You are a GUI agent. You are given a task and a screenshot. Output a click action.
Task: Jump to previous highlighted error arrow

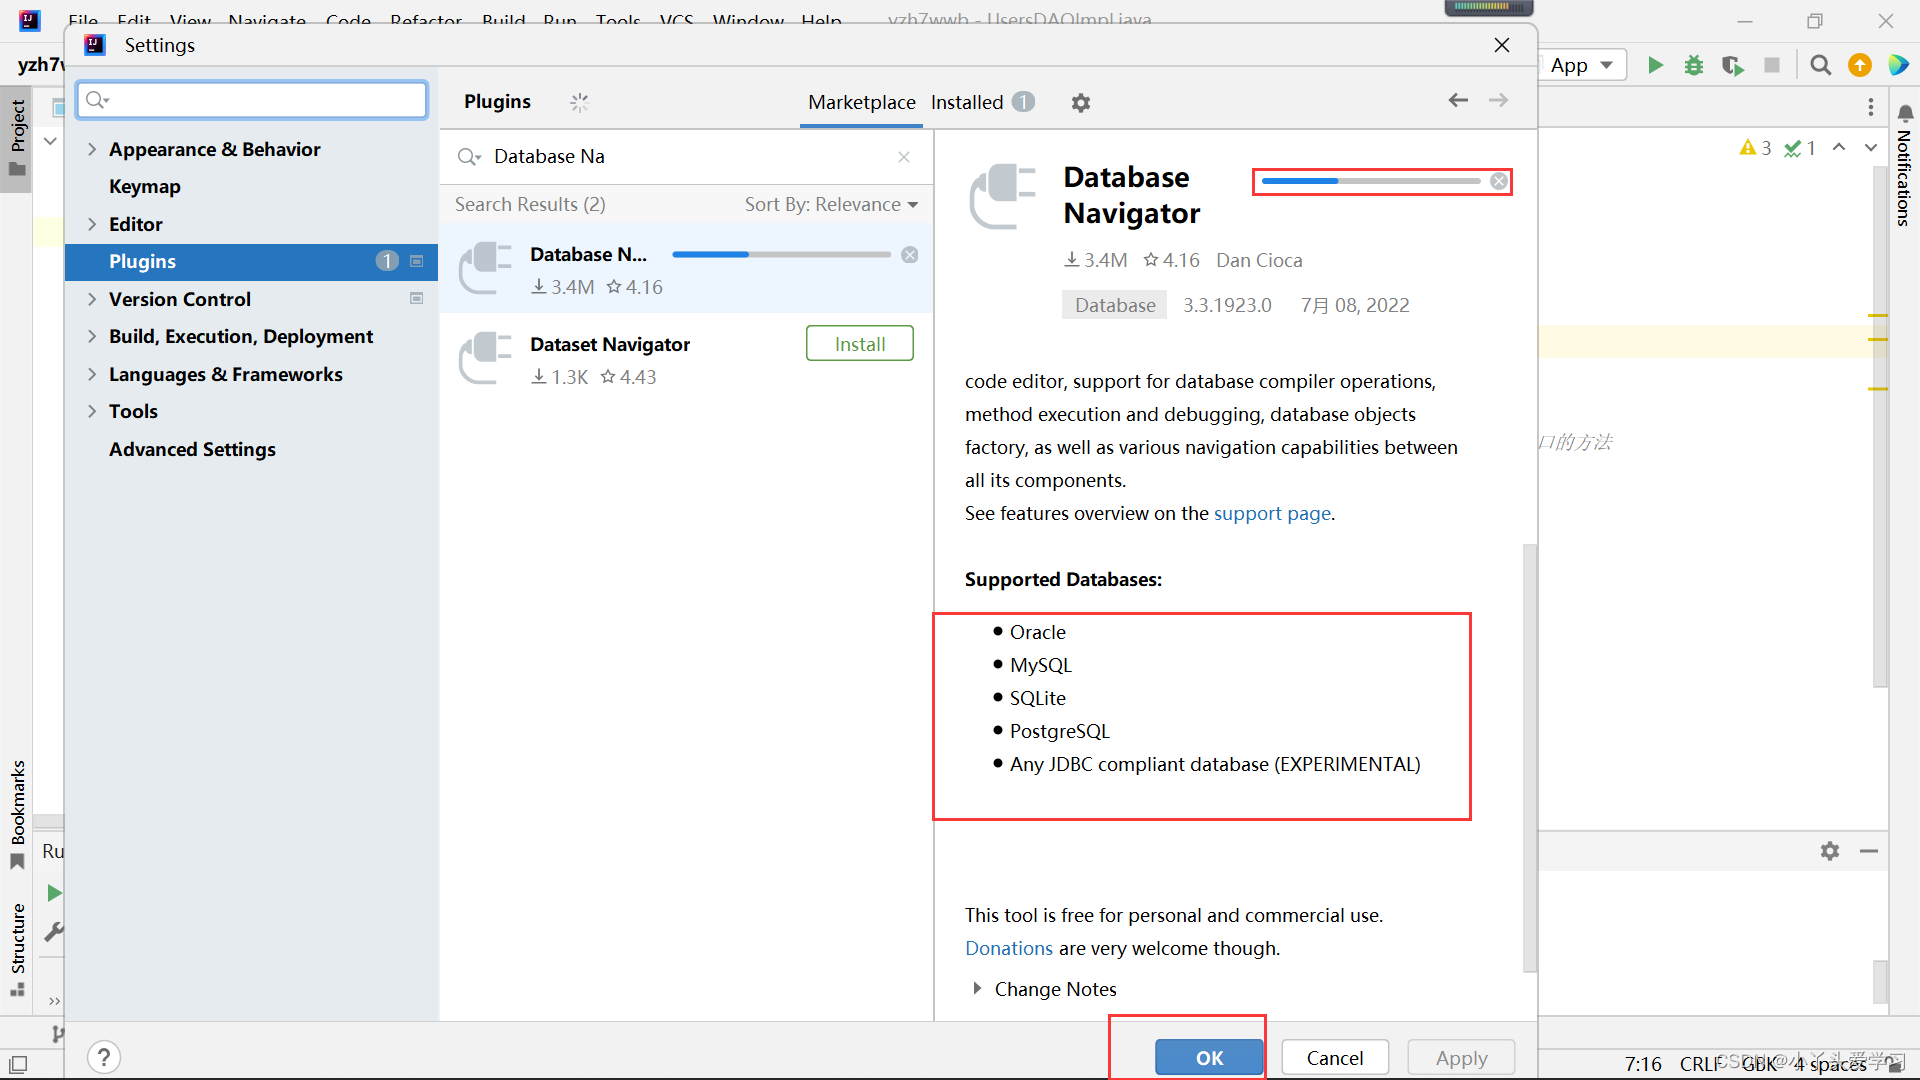coord(1839,148)
